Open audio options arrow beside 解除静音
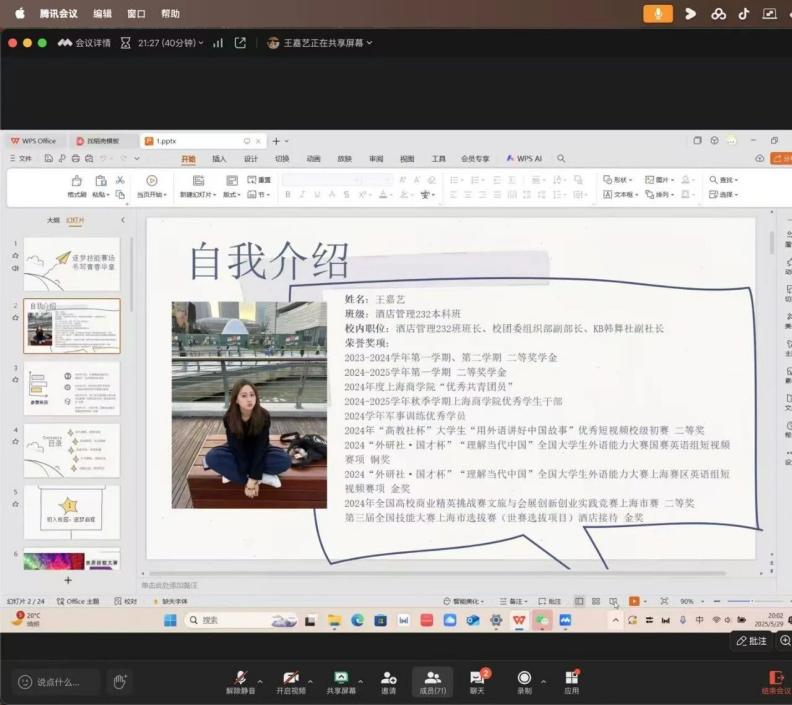The width and height of the screenshot is (792, 705). (x=260, y=678)
